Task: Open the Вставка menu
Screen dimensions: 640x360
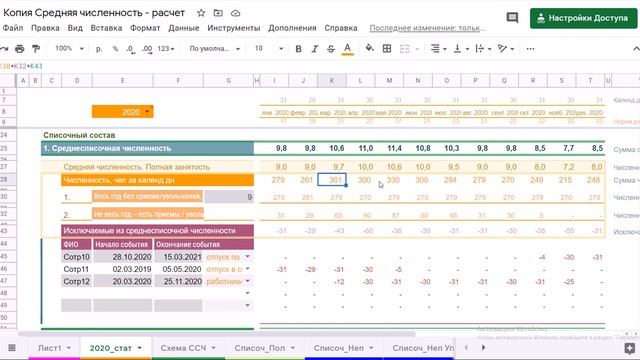Action: (106, 28)
